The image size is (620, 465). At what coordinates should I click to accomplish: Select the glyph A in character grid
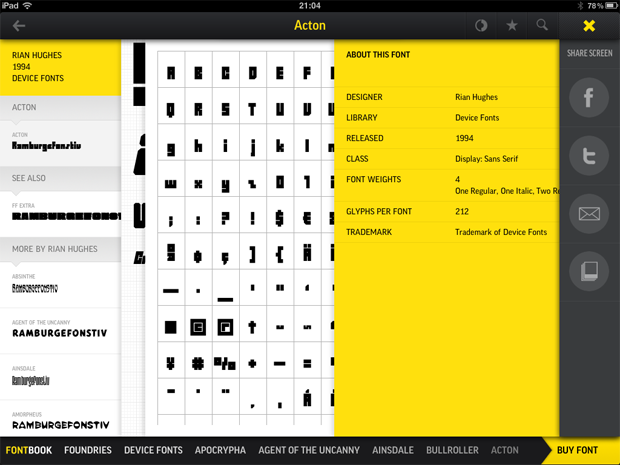click(171, 73)
